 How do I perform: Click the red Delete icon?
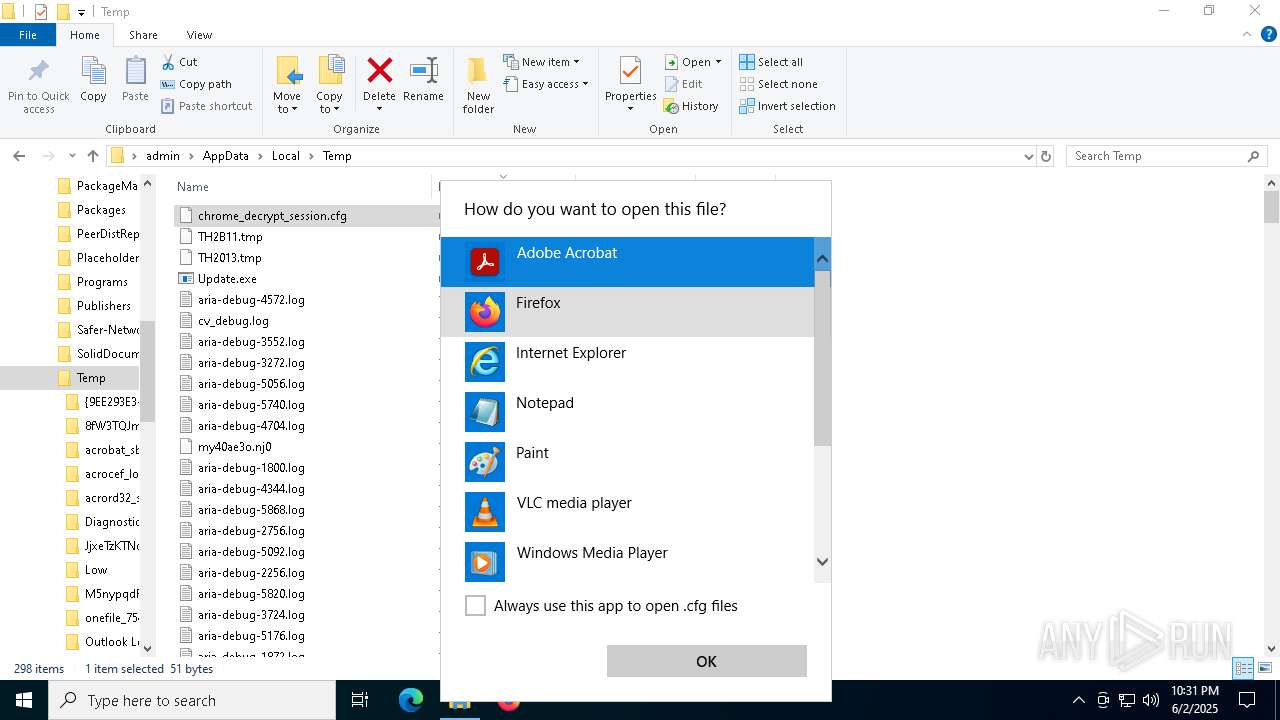pos(379,71)
